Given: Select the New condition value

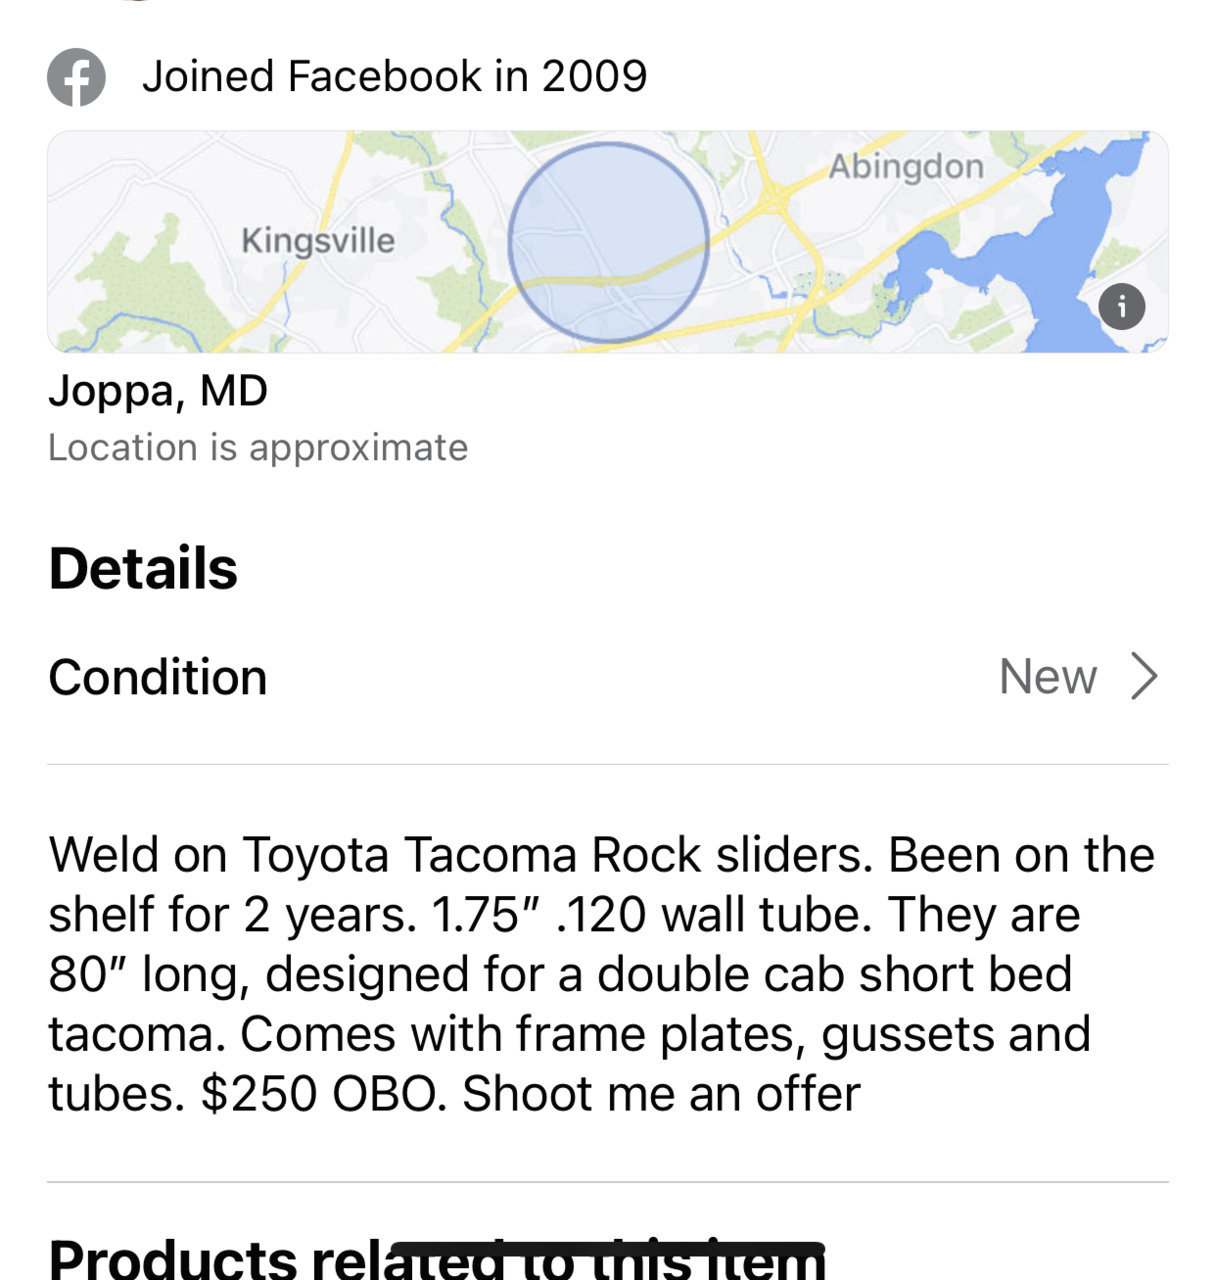Looking at the screenshot, I should pos(1048,677).
